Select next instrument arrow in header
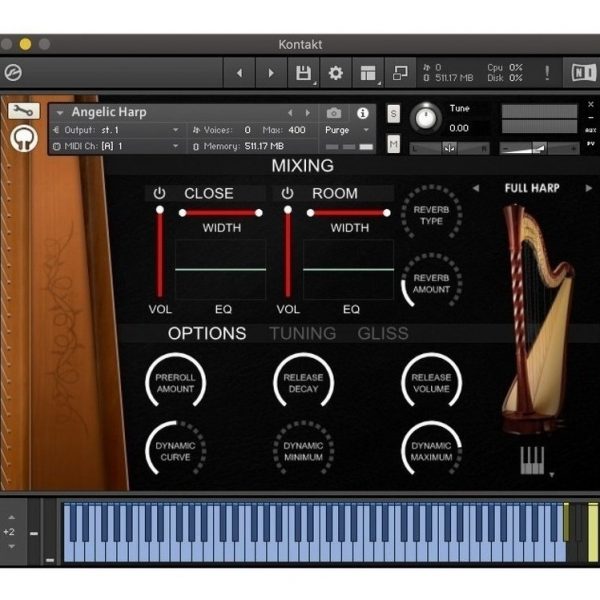Screen dimensions: 600x600 point(307,113)
